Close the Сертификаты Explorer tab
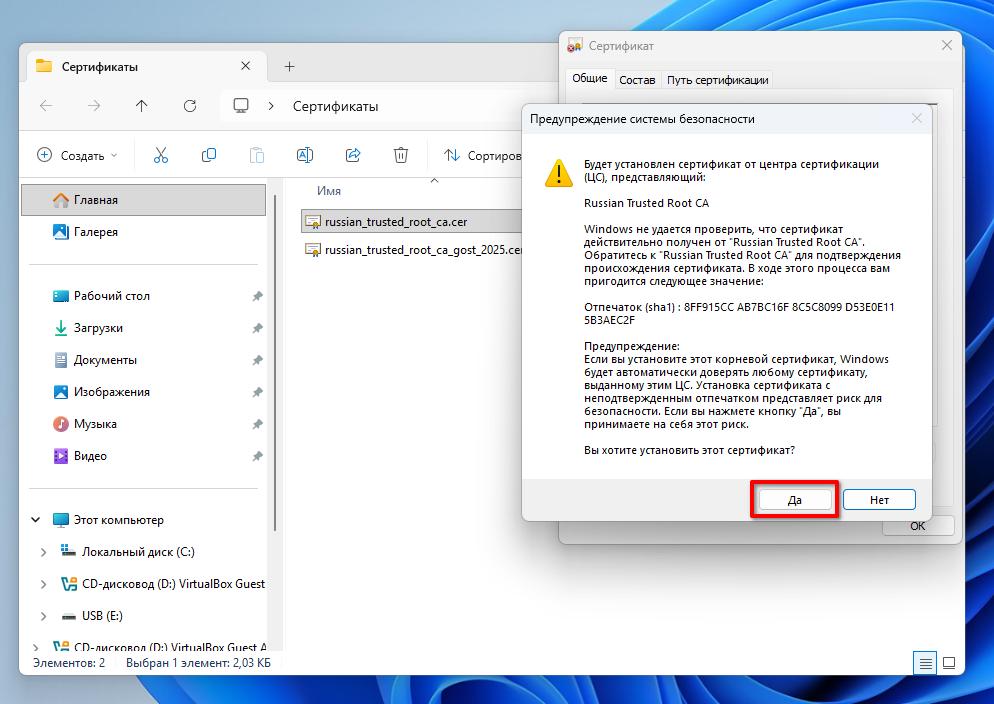Screen dimensions: 994x704 (x=245, y=66)
